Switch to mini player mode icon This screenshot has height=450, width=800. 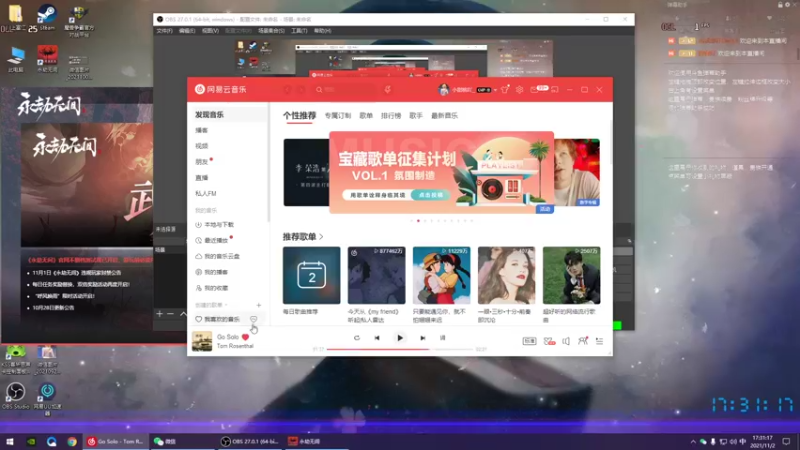[555, 90]
